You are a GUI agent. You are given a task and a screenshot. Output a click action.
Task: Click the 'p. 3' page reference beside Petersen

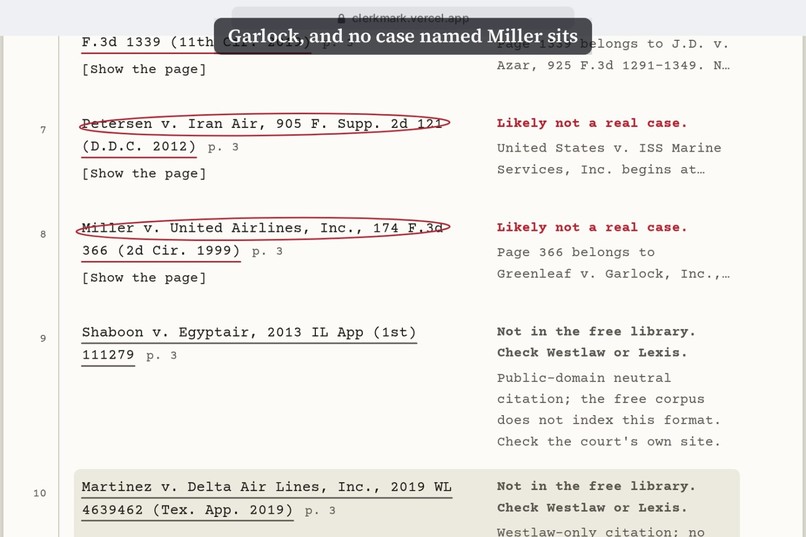223,147
